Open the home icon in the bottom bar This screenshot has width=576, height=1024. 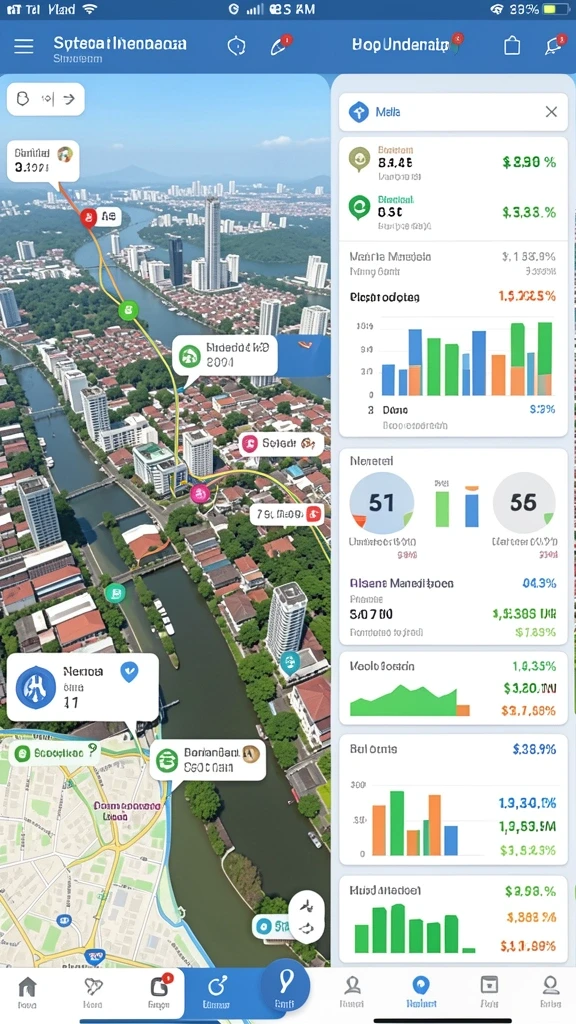(27, 993)
